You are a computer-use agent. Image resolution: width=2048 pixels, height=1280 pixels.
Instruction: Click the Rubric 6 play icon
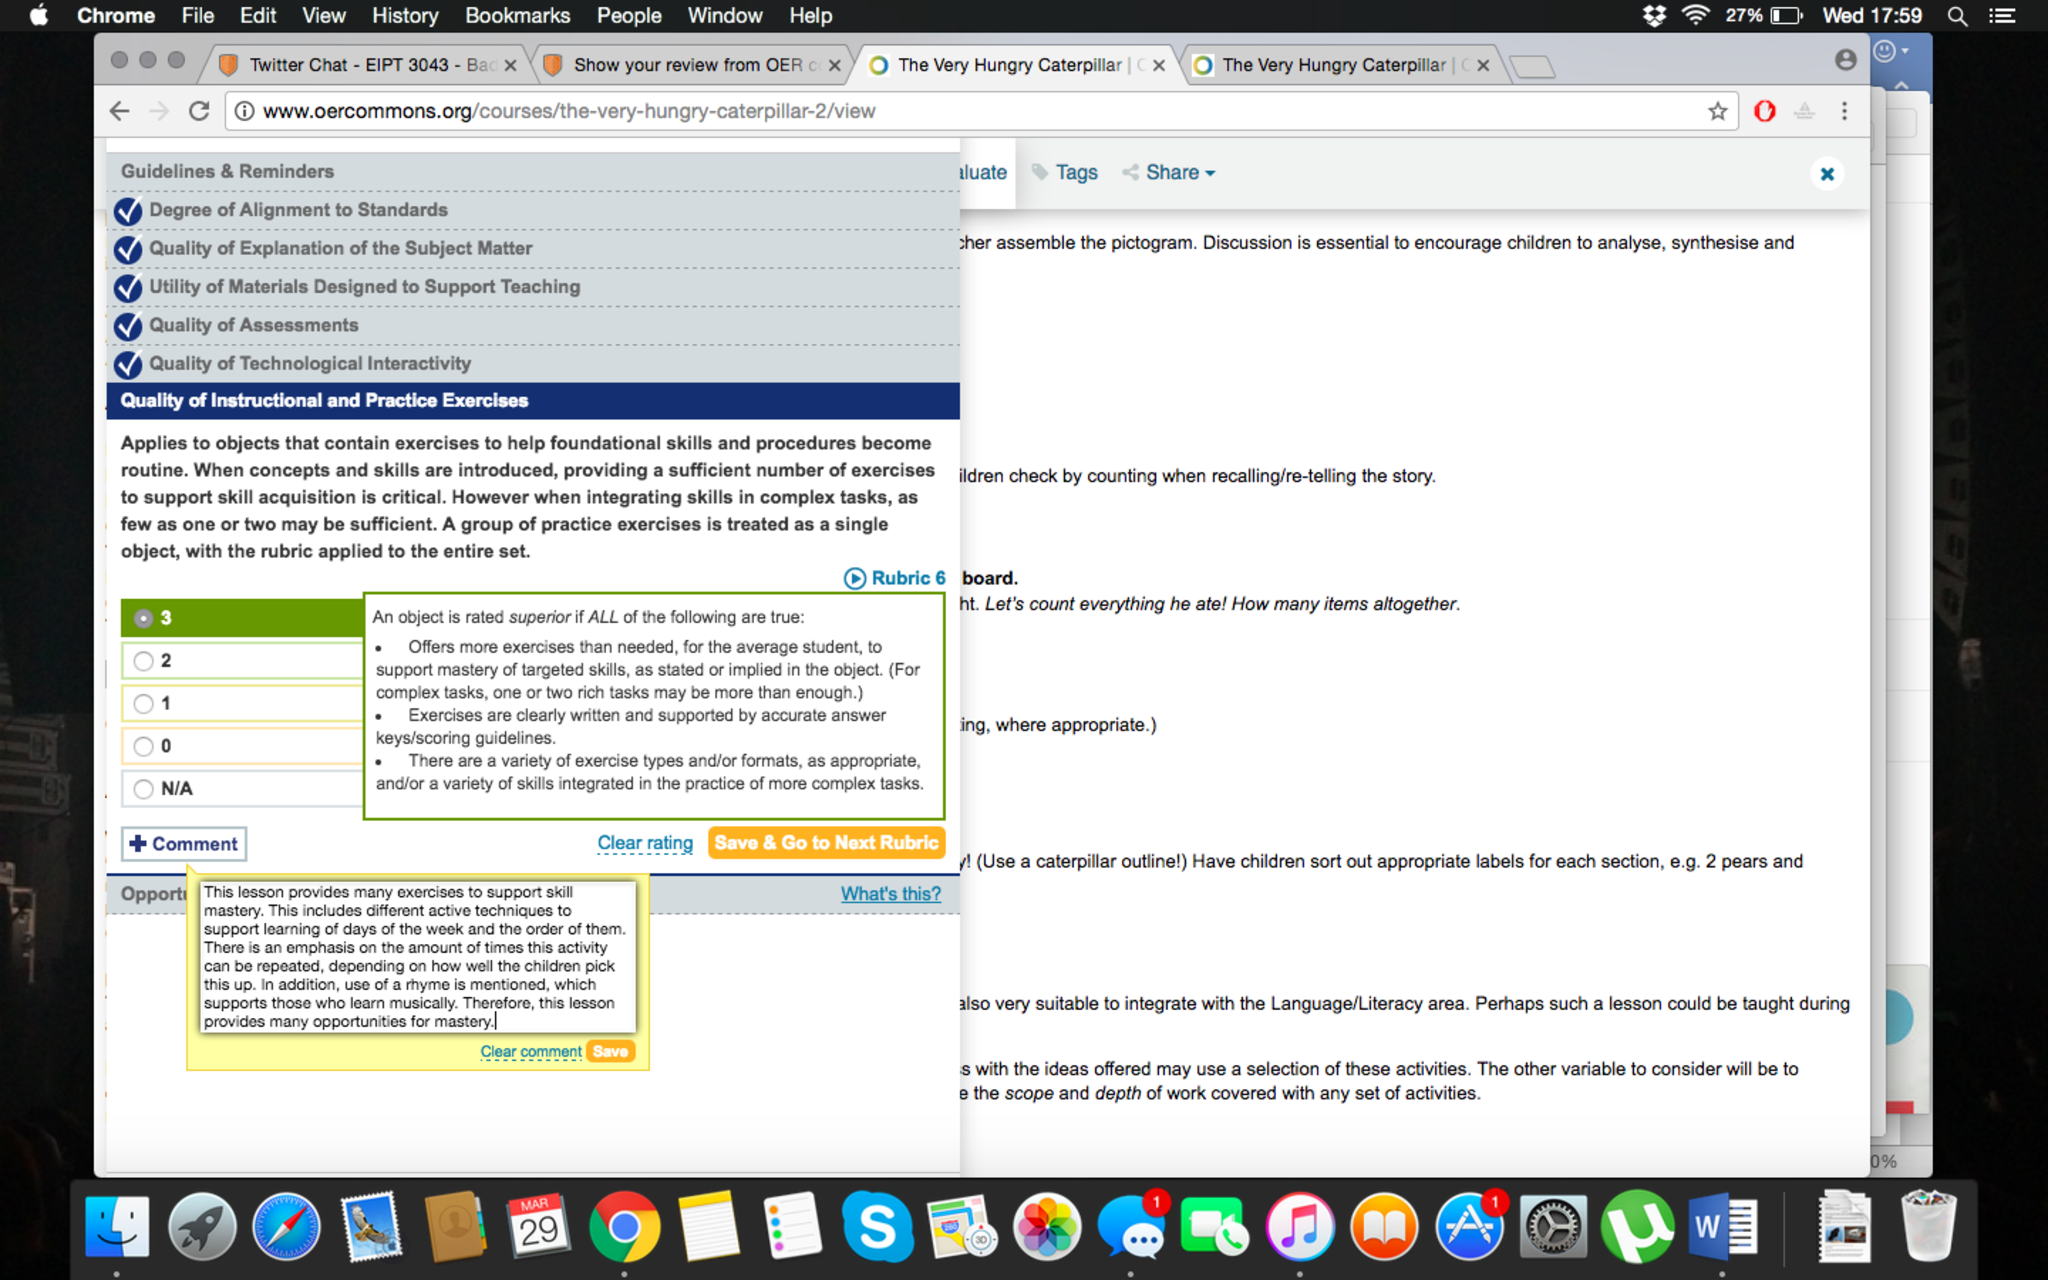[x=854, y=578]
